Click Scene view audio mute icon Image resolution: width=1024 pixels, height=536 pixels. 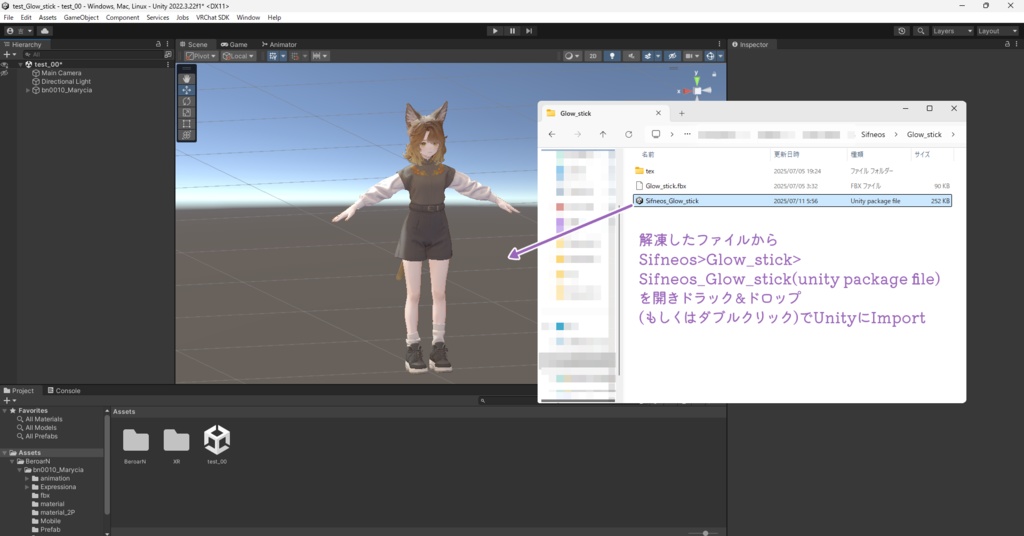pos(631,56)
